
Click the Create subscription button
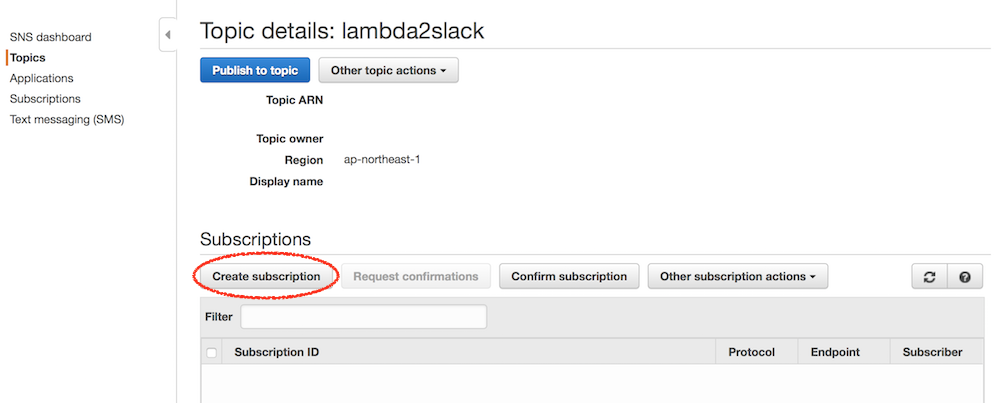[x=266, y=276]
